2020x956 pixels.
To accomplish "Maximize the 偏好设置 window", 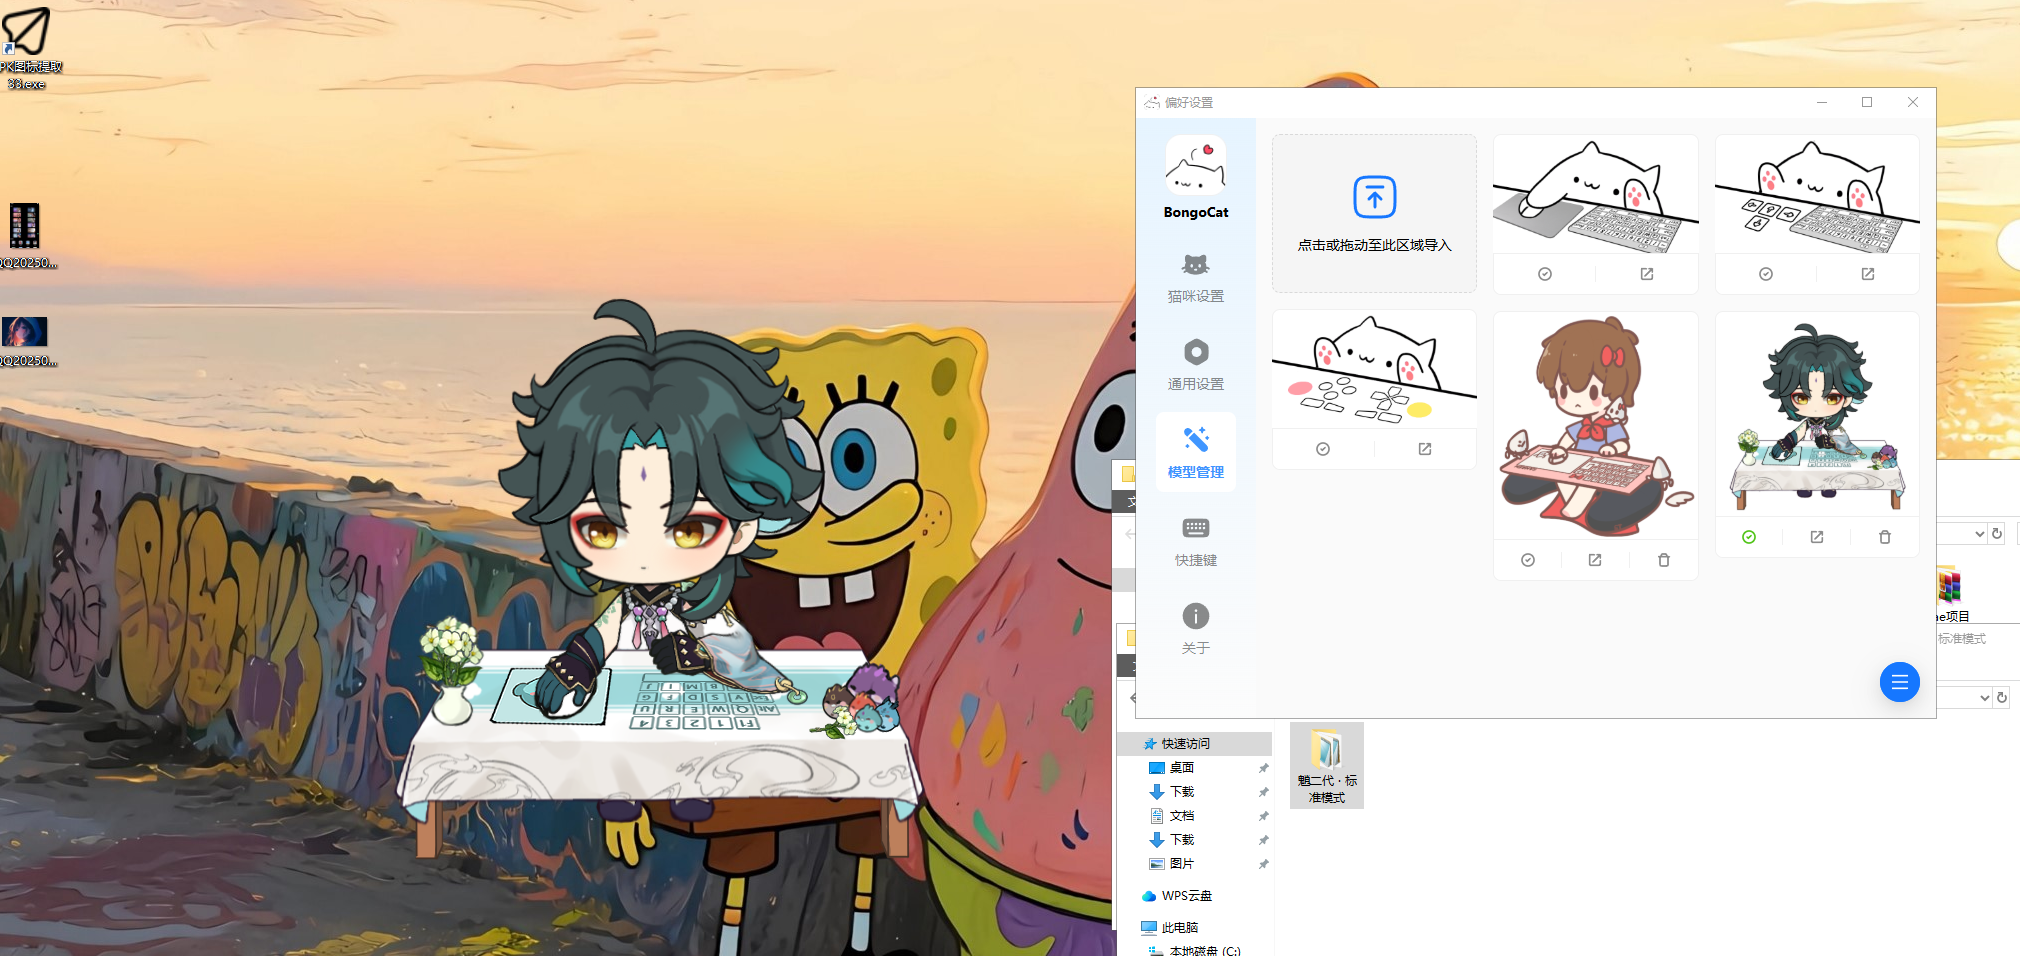I will point(1866,102).
